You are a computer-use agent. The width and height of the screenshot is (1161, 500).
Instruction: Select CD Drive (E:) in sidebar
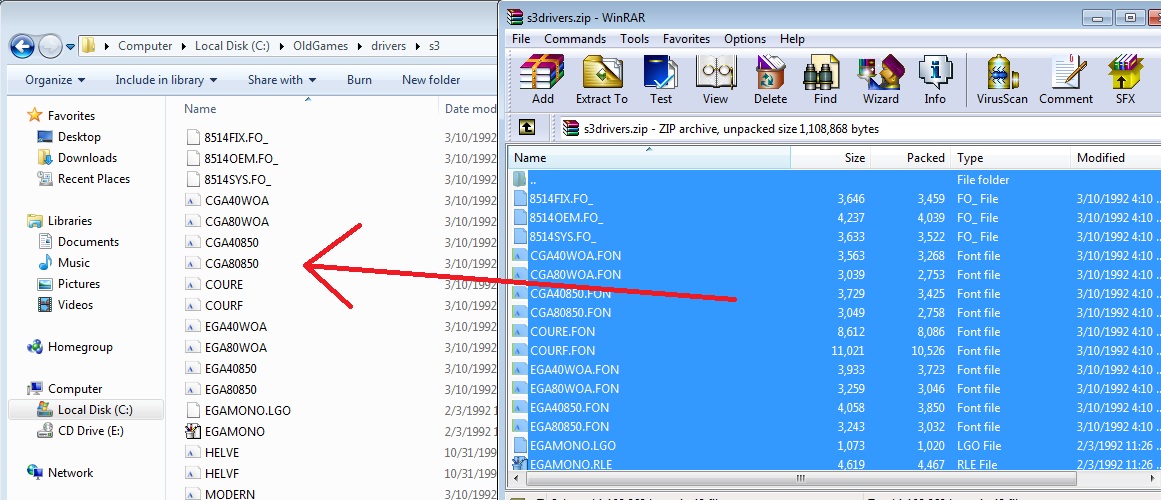coord(80,431)
